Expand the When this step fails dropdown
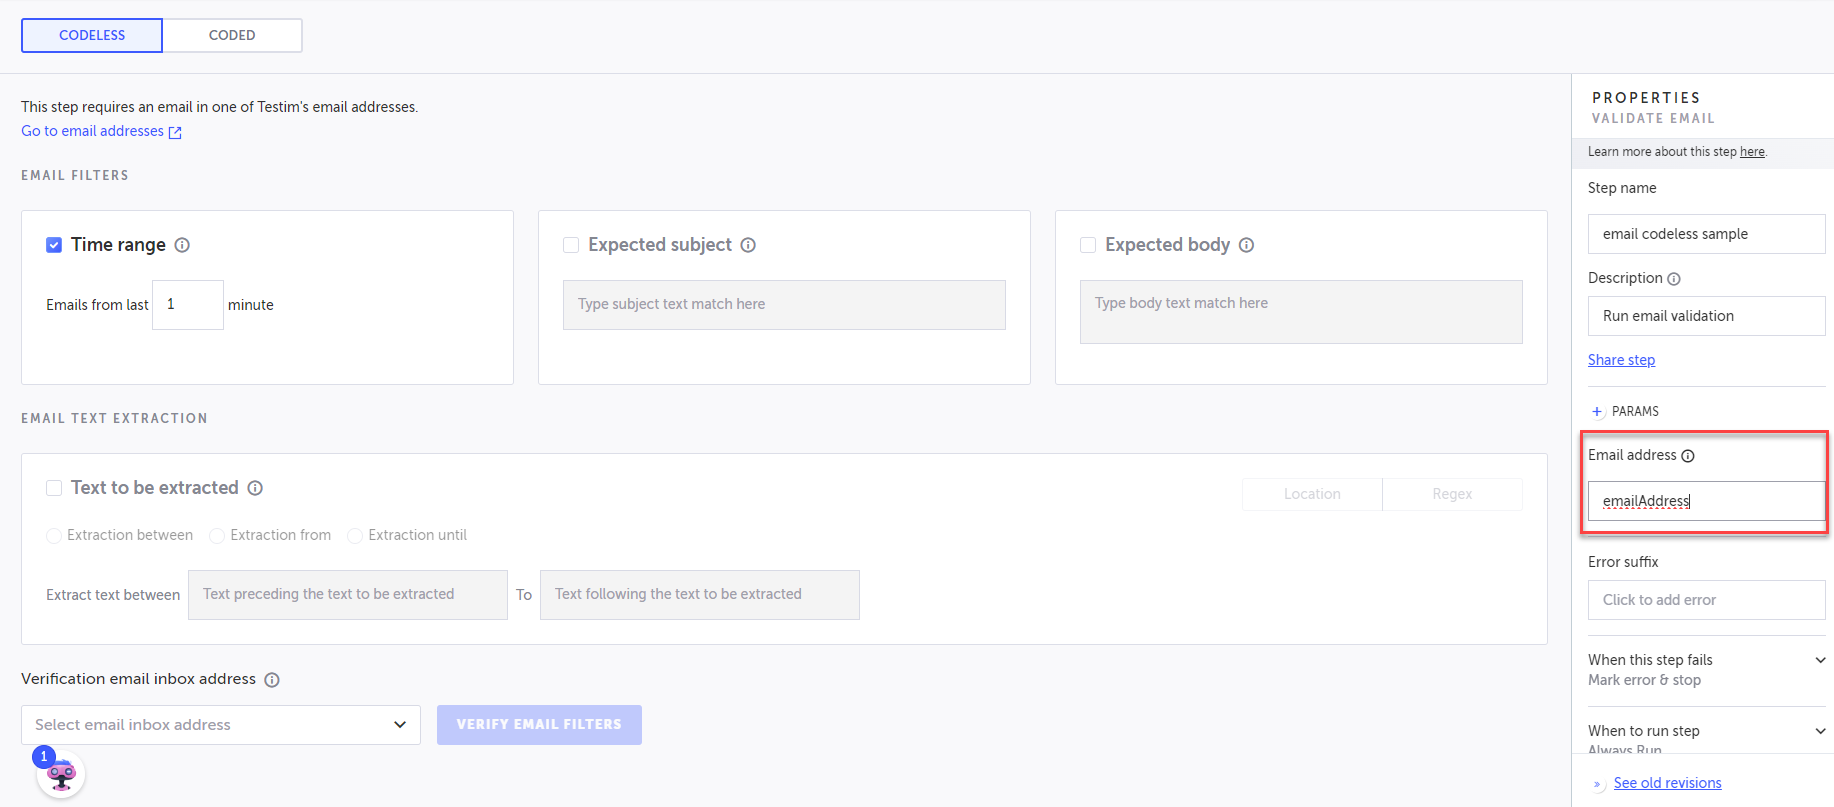 tap(1820, 660)
